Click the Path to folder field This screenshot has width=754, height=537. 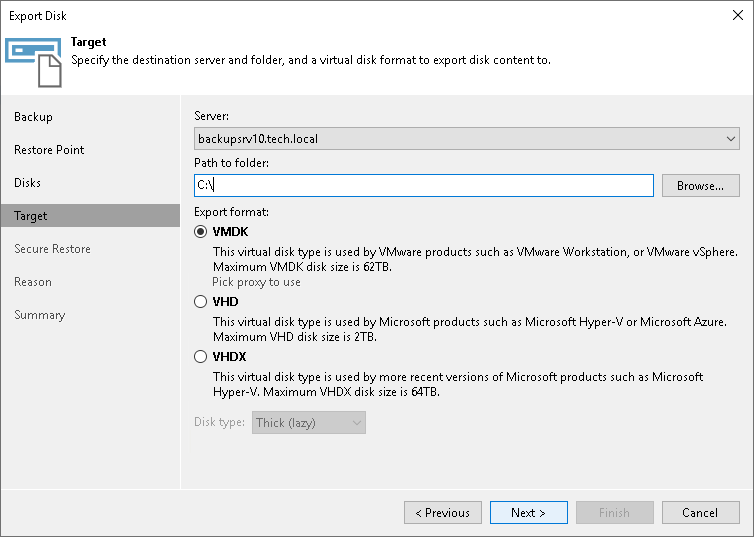coord(423,186)
